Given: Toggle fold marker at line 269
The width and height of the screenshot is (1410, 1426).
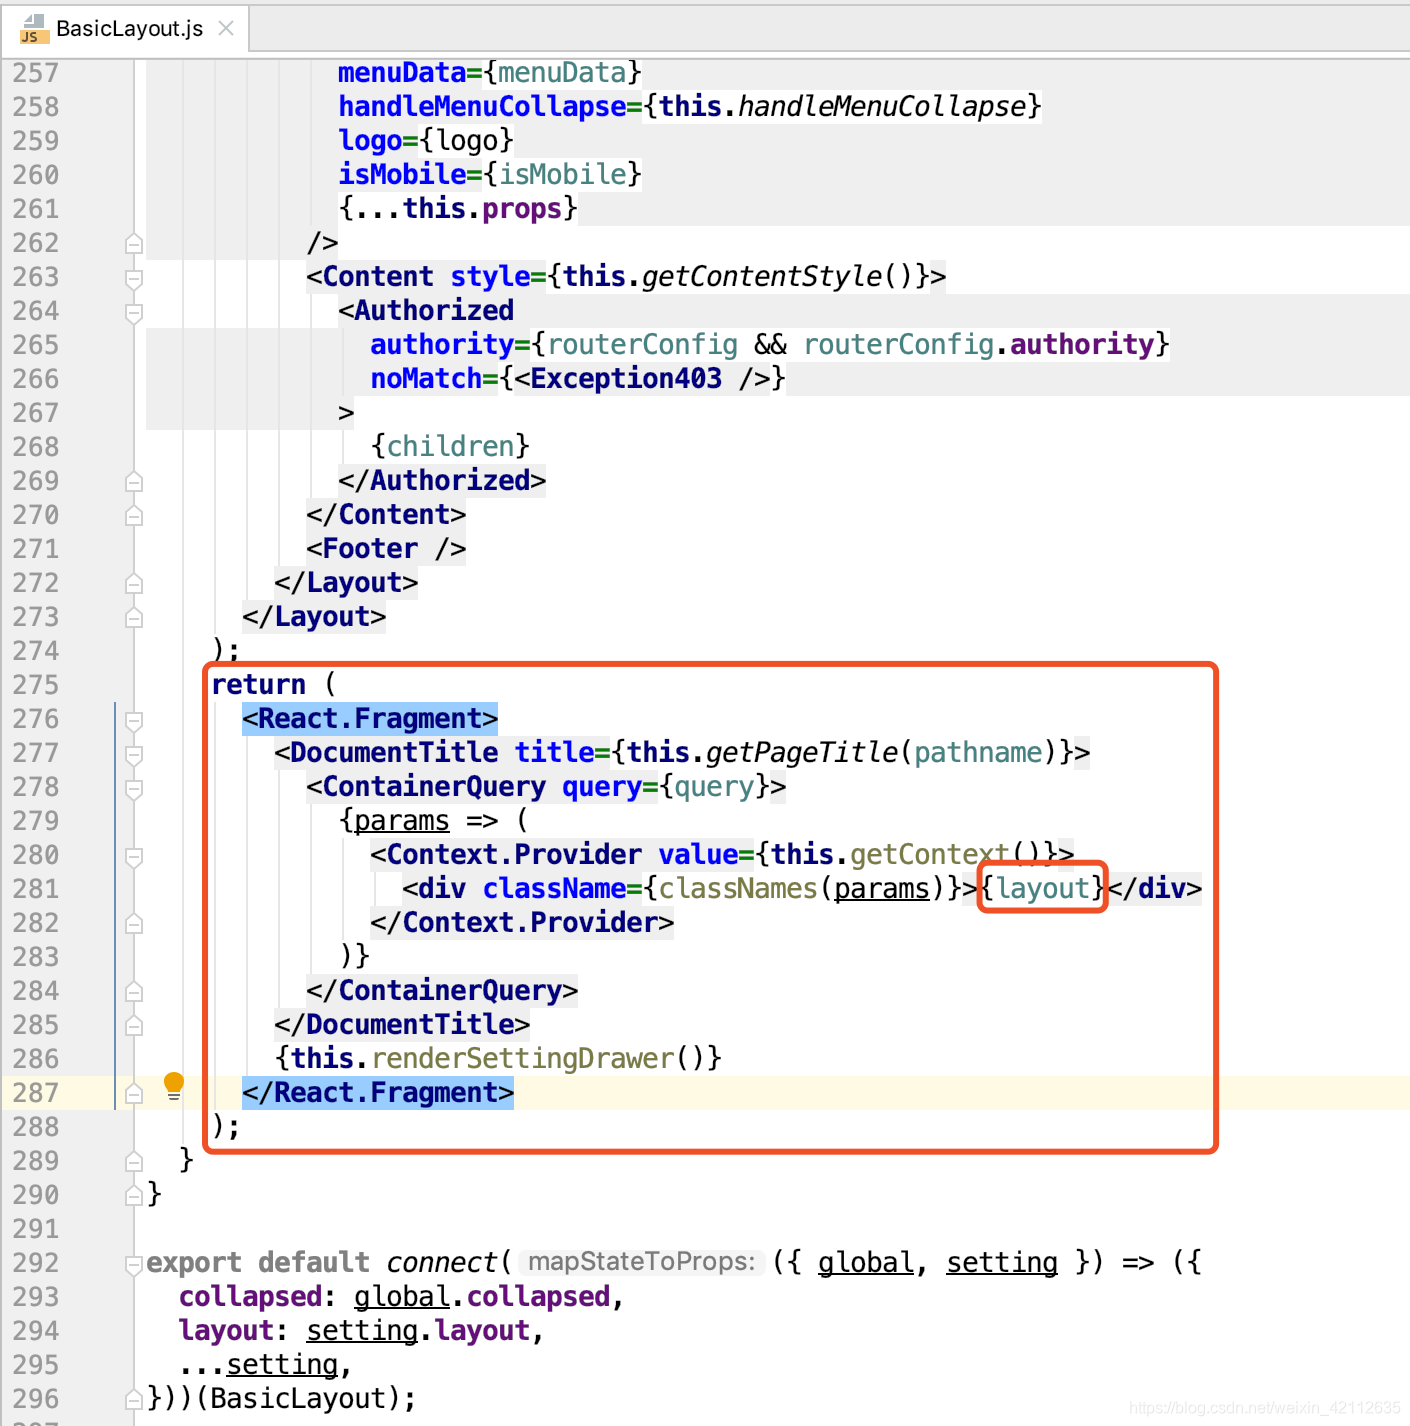Looking at the screenshot, I should 134,481.
